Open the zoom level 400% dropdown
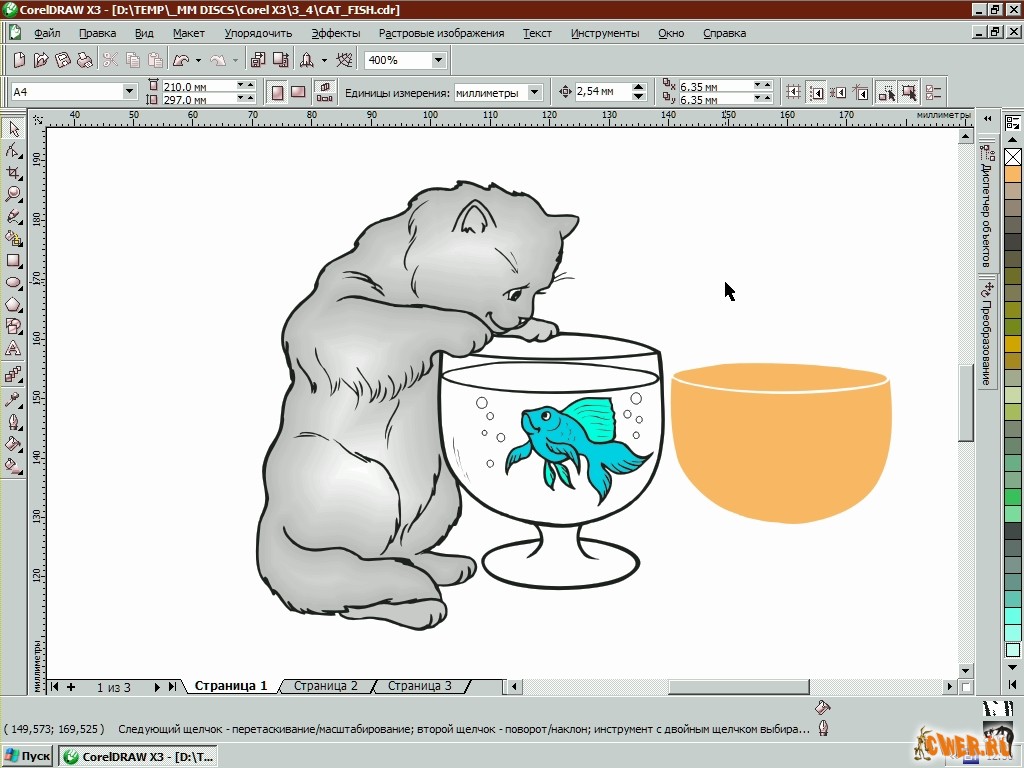 (x=438, y=60)
